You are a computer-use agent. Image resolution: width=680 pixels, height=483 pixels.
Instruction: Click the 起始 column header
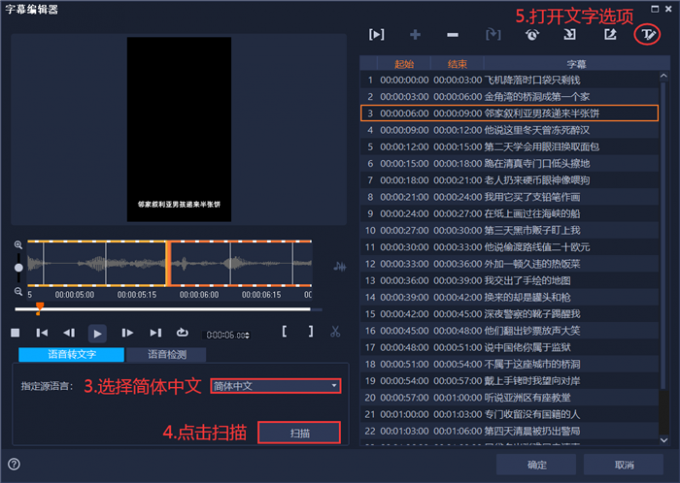[404, 64]
